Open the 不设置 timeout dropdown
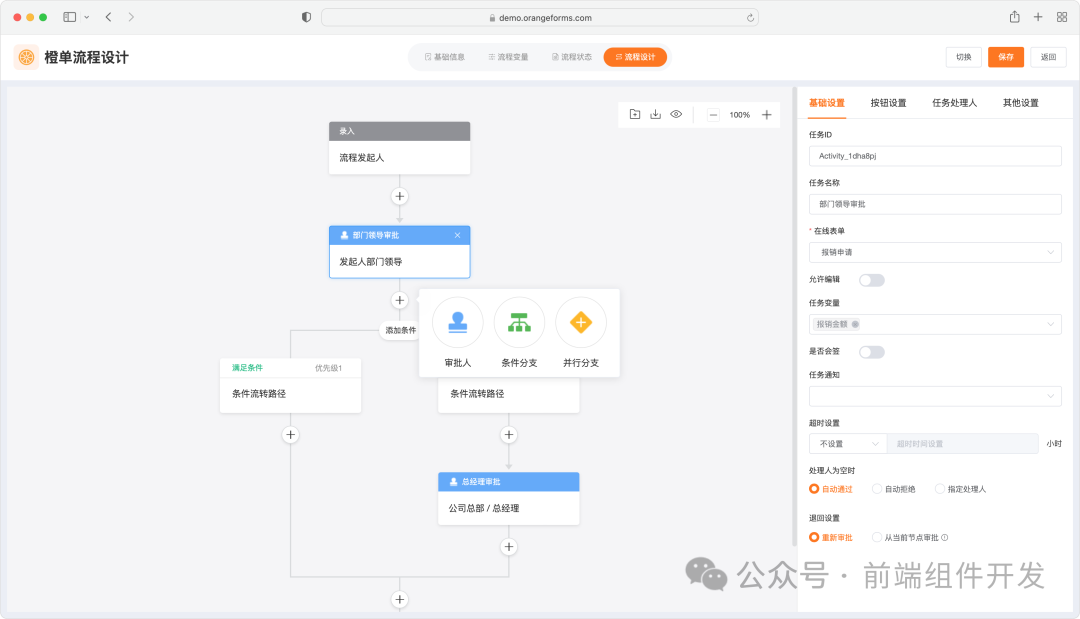 point(845,442)
